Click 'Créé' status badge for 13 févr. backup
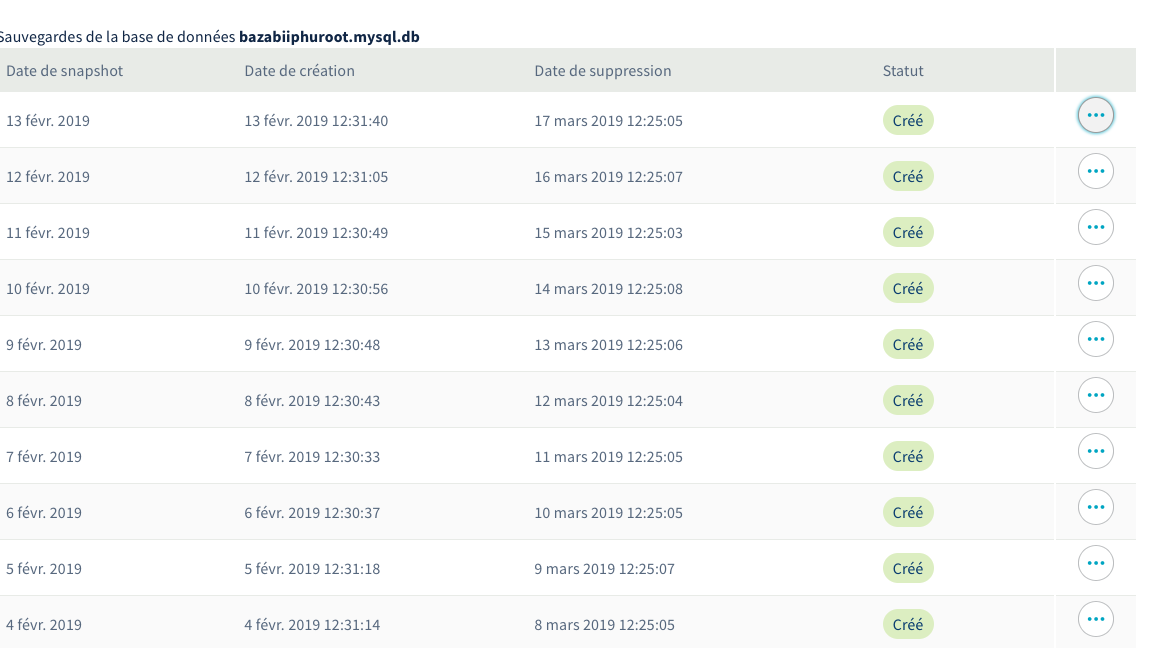This screenshot has width=1161, height=648. (x=907, y=121)
